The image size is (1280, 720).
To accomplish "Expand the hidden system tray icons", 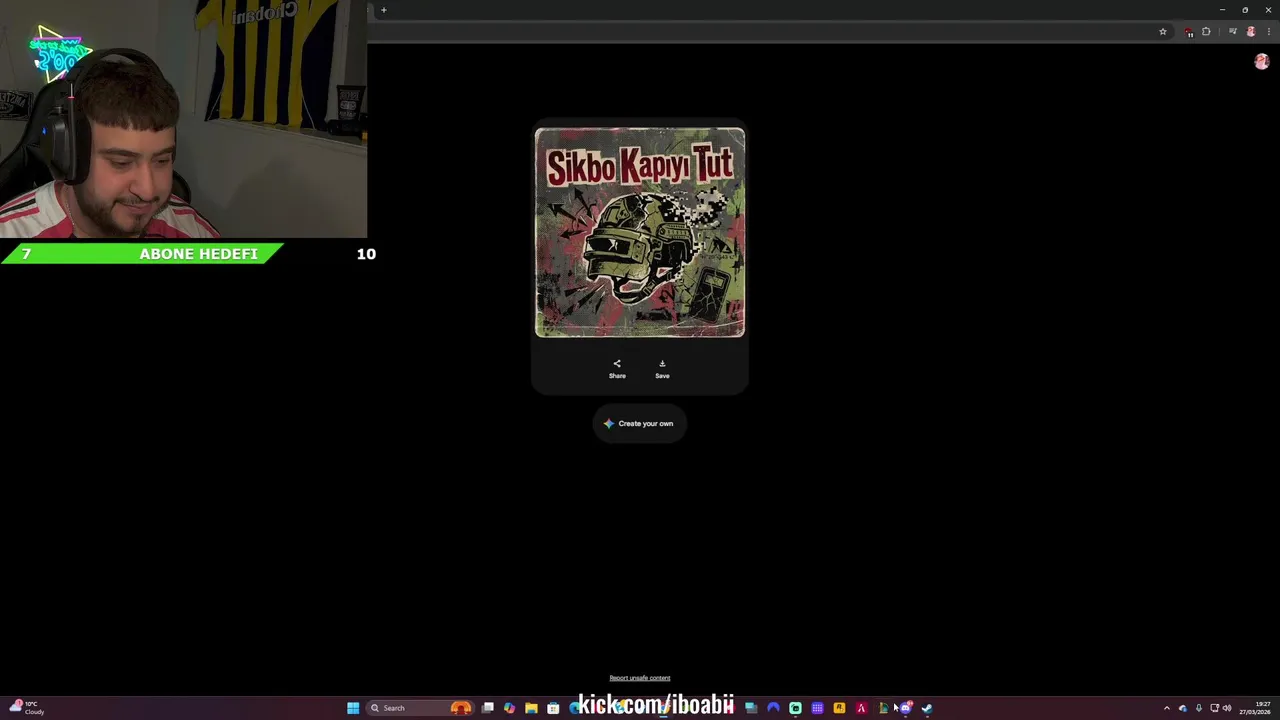I will (x=1166, y=708).
